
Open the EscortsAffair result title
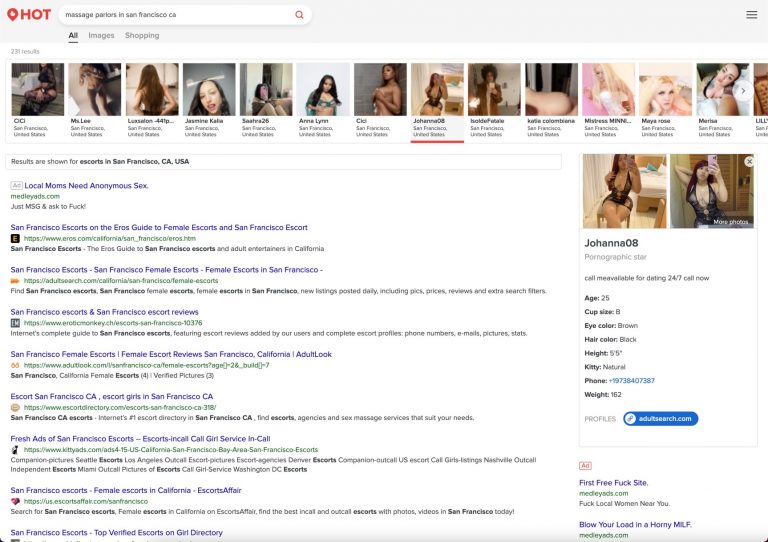pyautogui.click(x=126, y=490)
